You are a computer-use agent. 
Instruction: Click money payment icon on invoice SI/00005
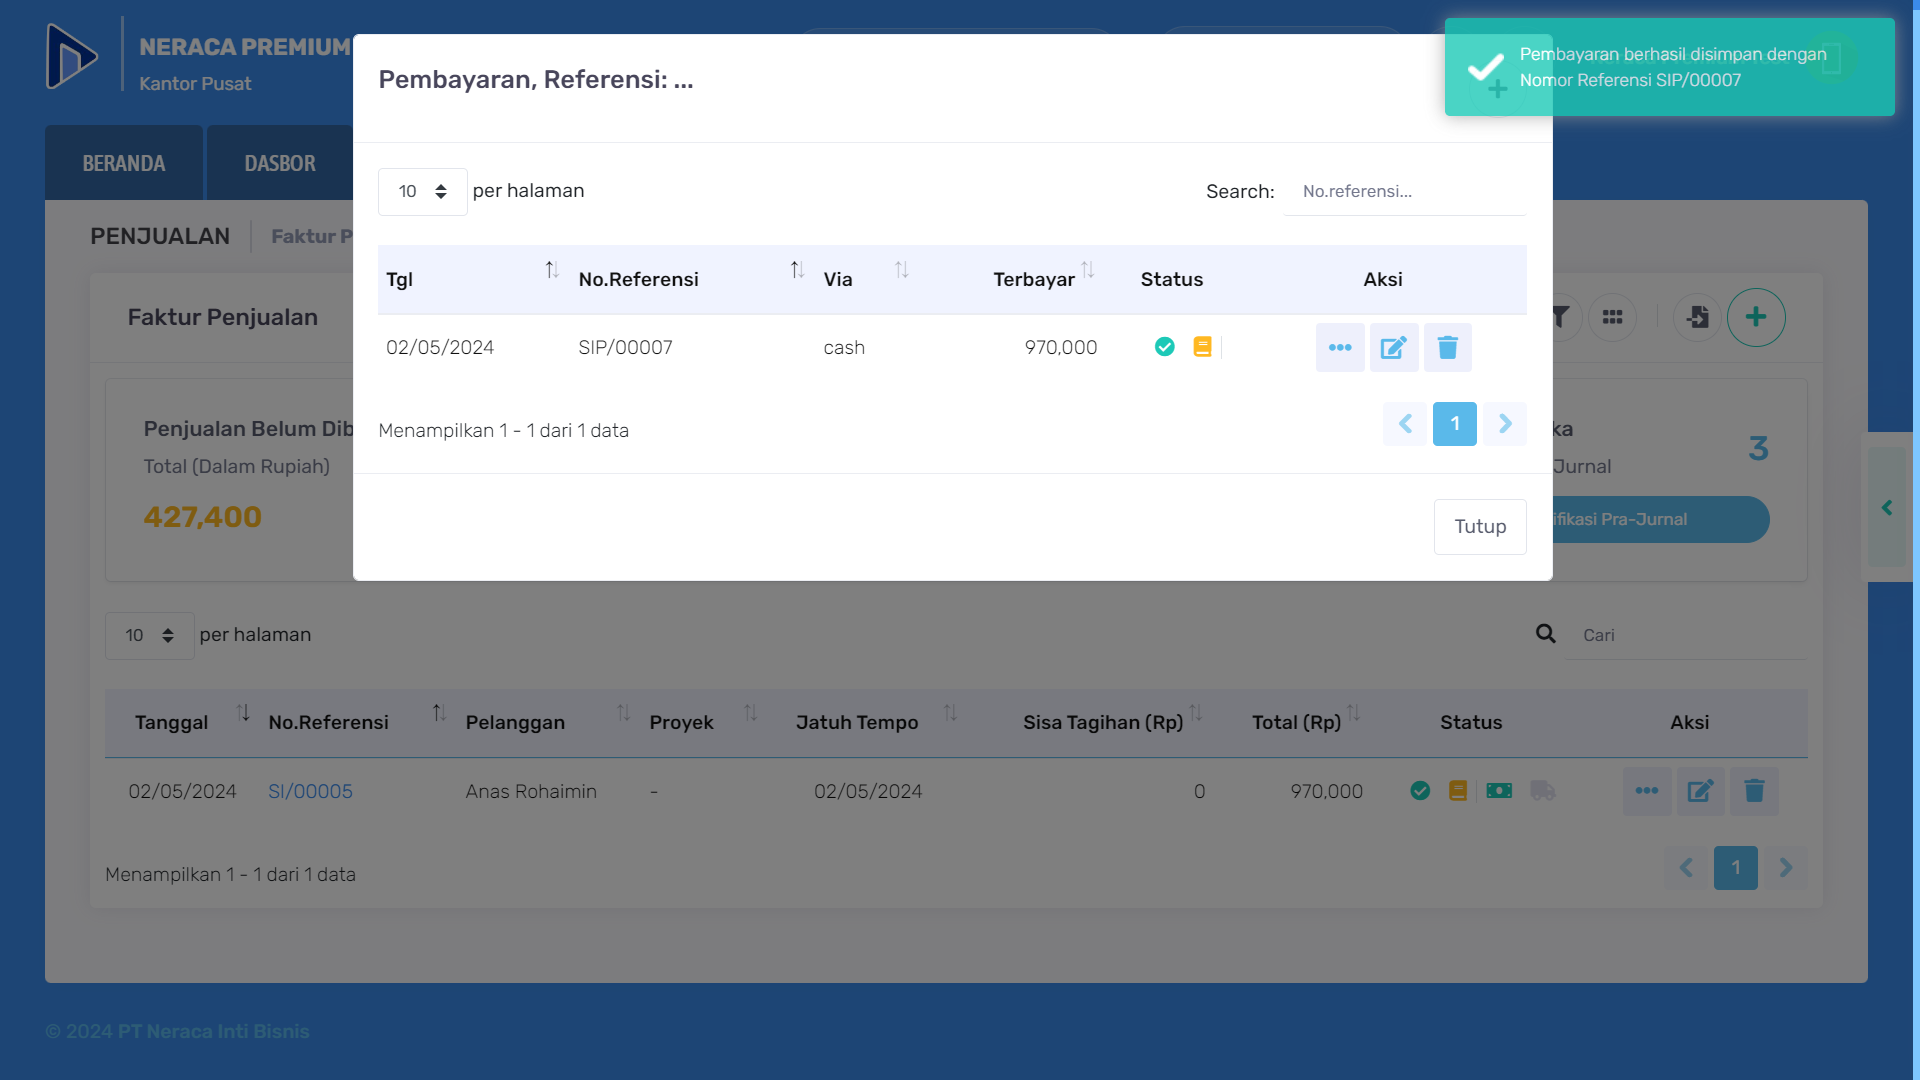(x=1499, y=791)
